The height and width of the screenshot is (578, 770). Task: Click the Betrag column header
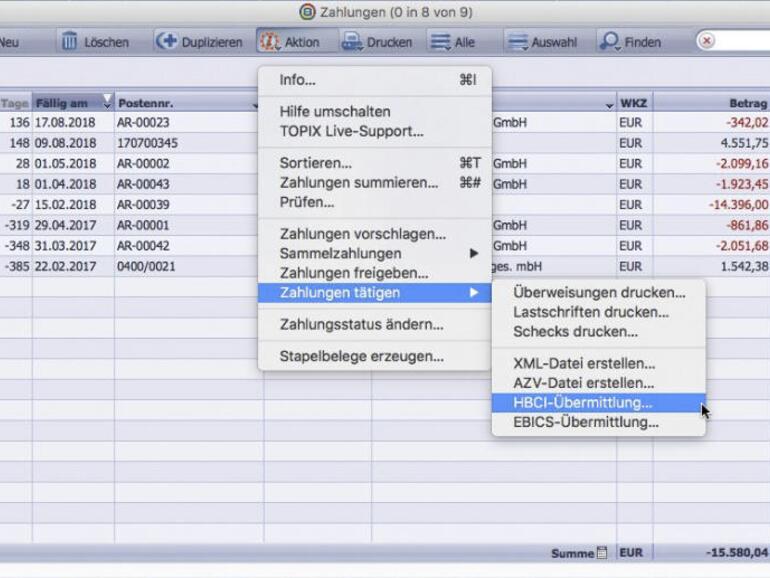click(x=712, y=103)
